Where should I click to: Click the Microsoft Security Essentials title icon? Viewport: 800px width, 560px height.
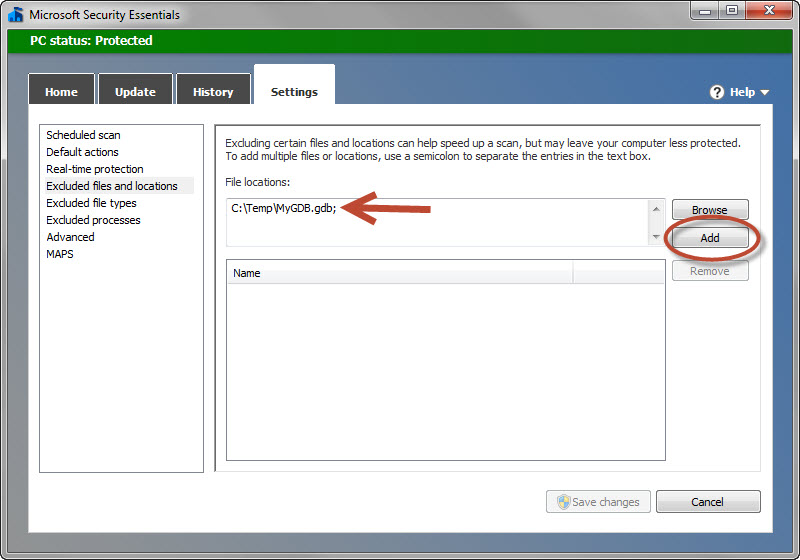tap(16, 14)
